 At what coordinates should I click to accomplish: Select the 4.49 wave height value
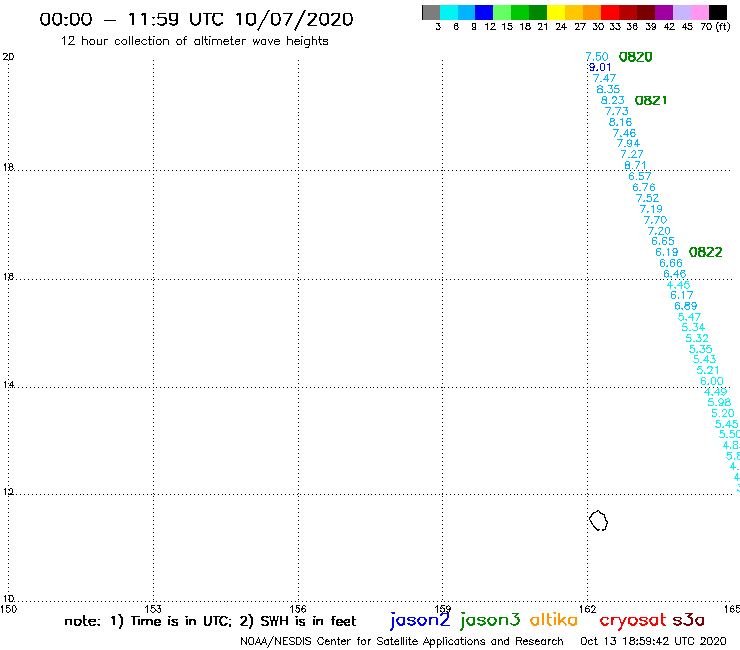point(716,392)
